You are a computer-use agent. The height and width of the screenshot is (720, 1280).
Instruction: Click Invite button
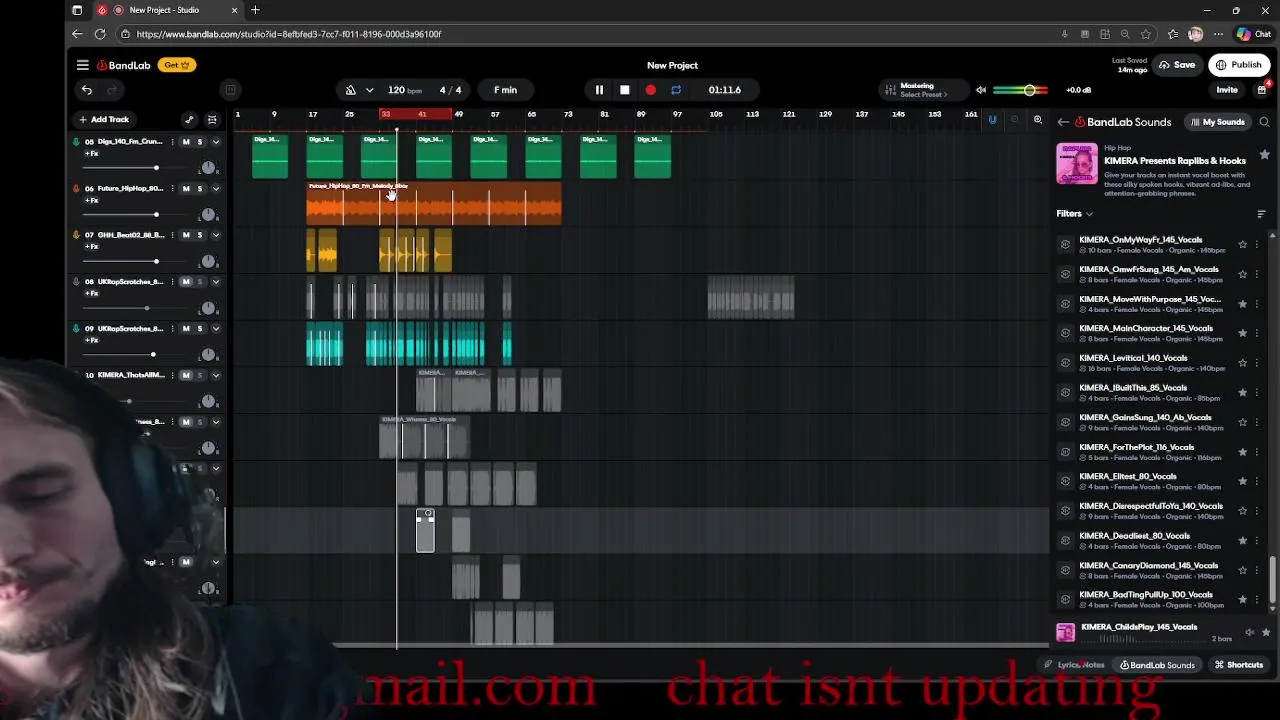tap(1227, 90)
